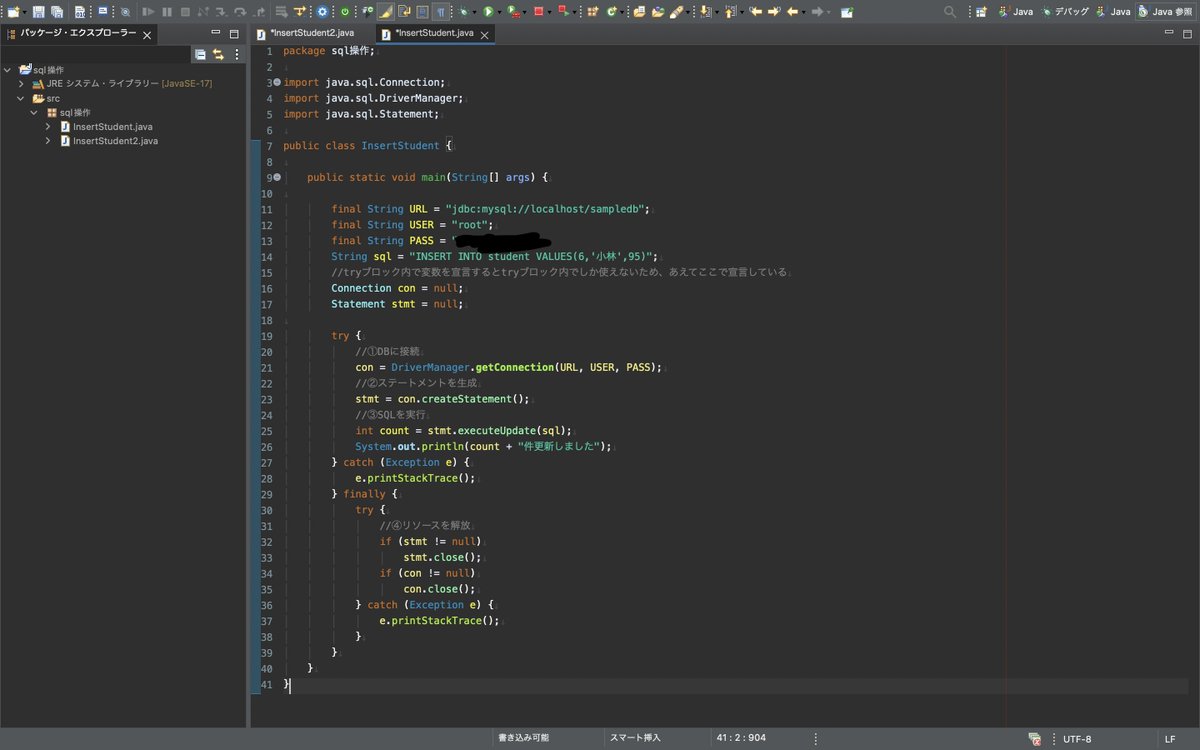Click the New Java Class icon

pyautogui.click(x=610, y=12)
